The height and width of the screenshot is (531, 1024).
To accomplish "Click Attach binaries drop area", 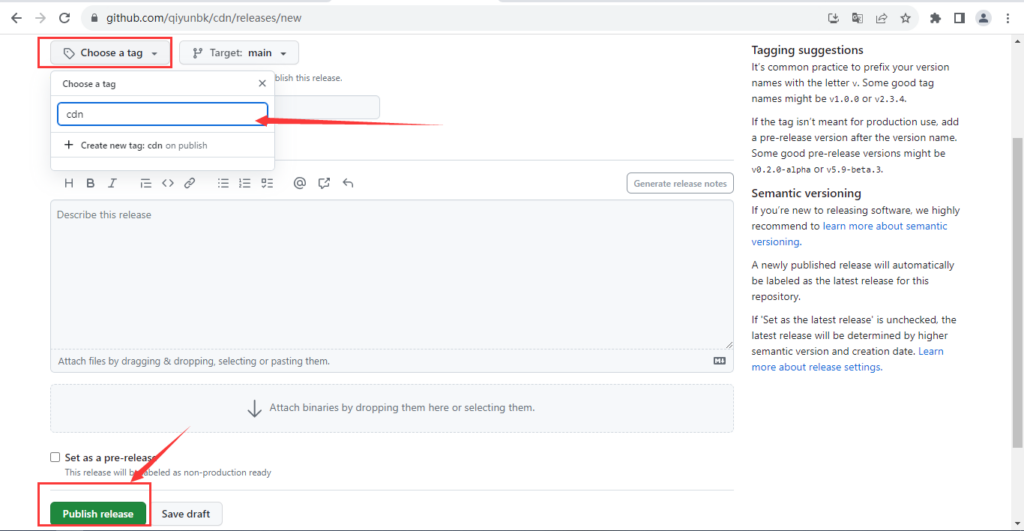I will (x=392, y=408).
